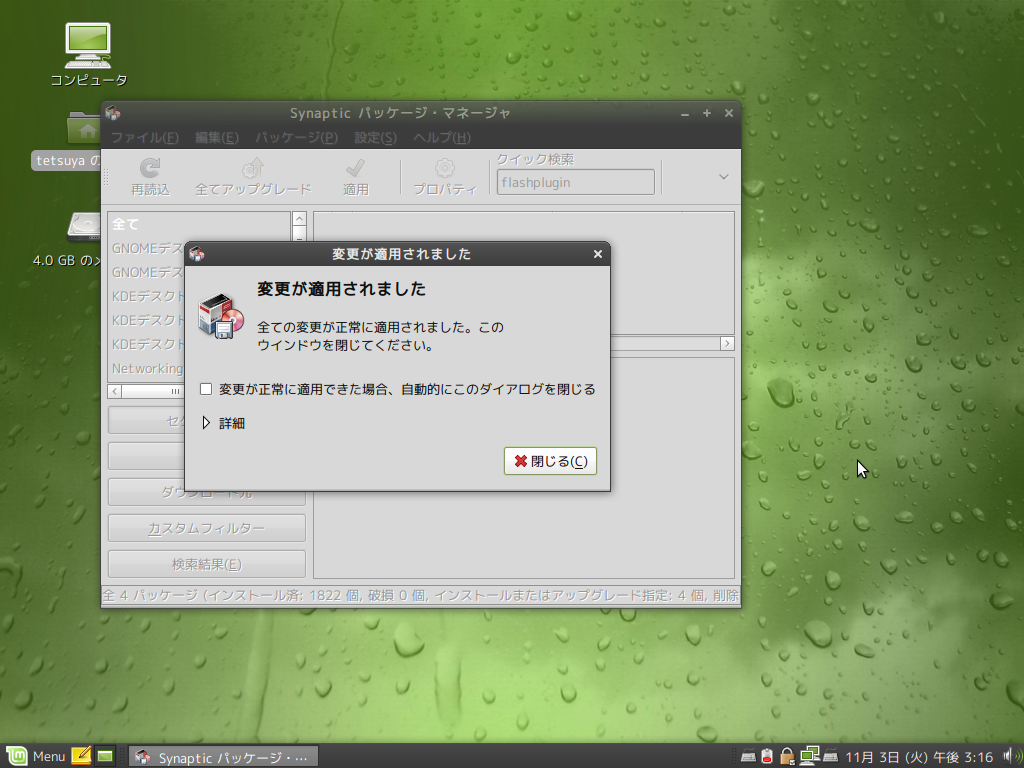Click the カスタムフィルター button in Synaptic

(206, 528)
